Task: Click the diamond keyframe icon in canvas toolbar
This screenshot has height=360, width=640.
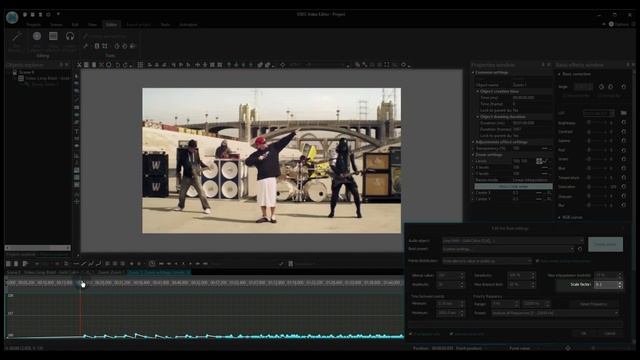Action: click(282, 65)
